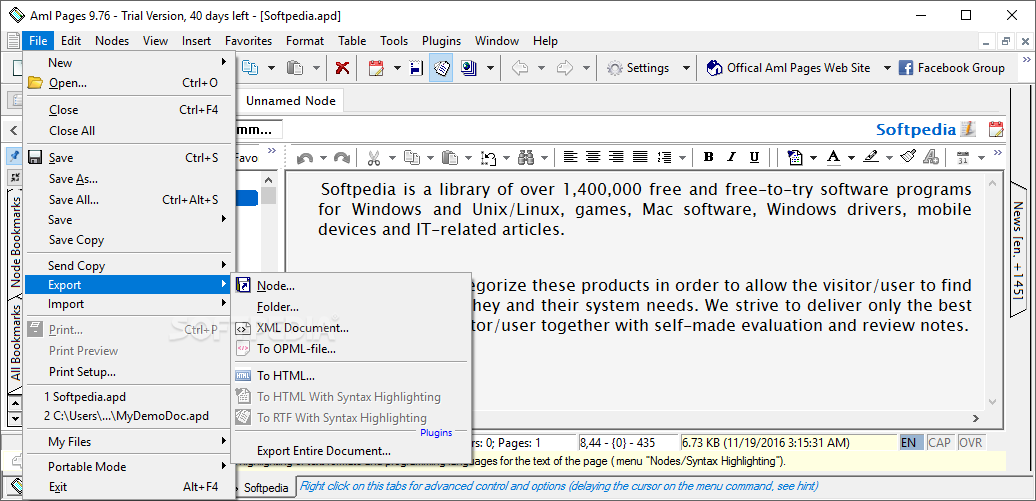Click the red X delete icon in the main toolbar
Screen dimensions: 1036x501
(342, 68)
